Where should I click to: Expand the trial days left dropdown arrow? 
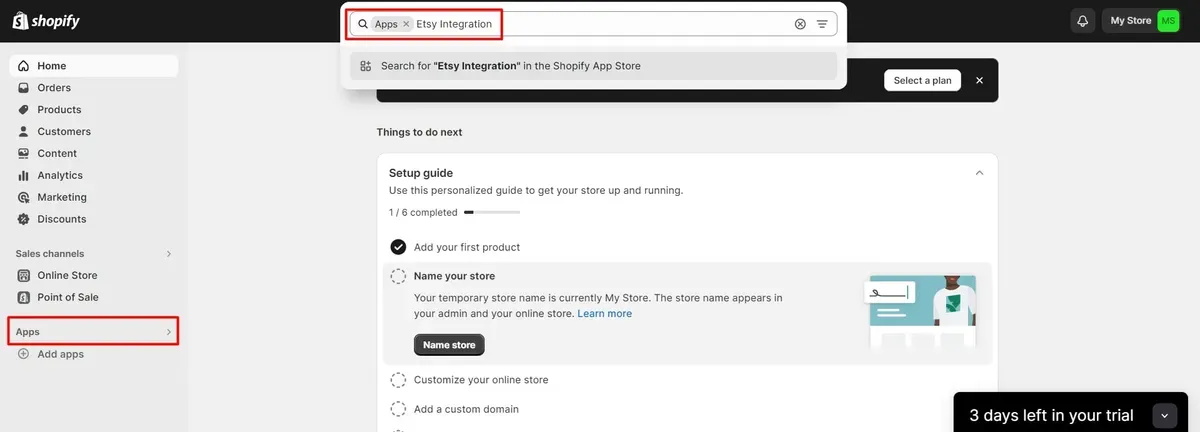[x=1165, y=416]
